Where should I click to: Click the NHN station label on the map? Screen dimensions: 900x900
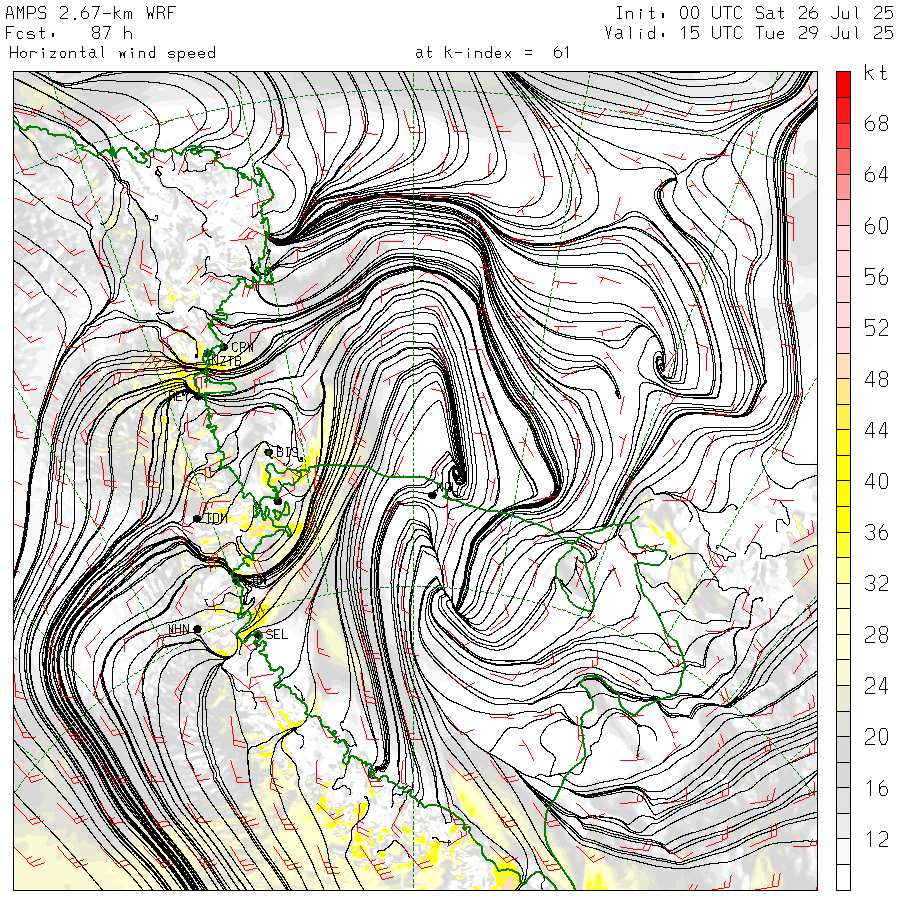coord(179,630)
